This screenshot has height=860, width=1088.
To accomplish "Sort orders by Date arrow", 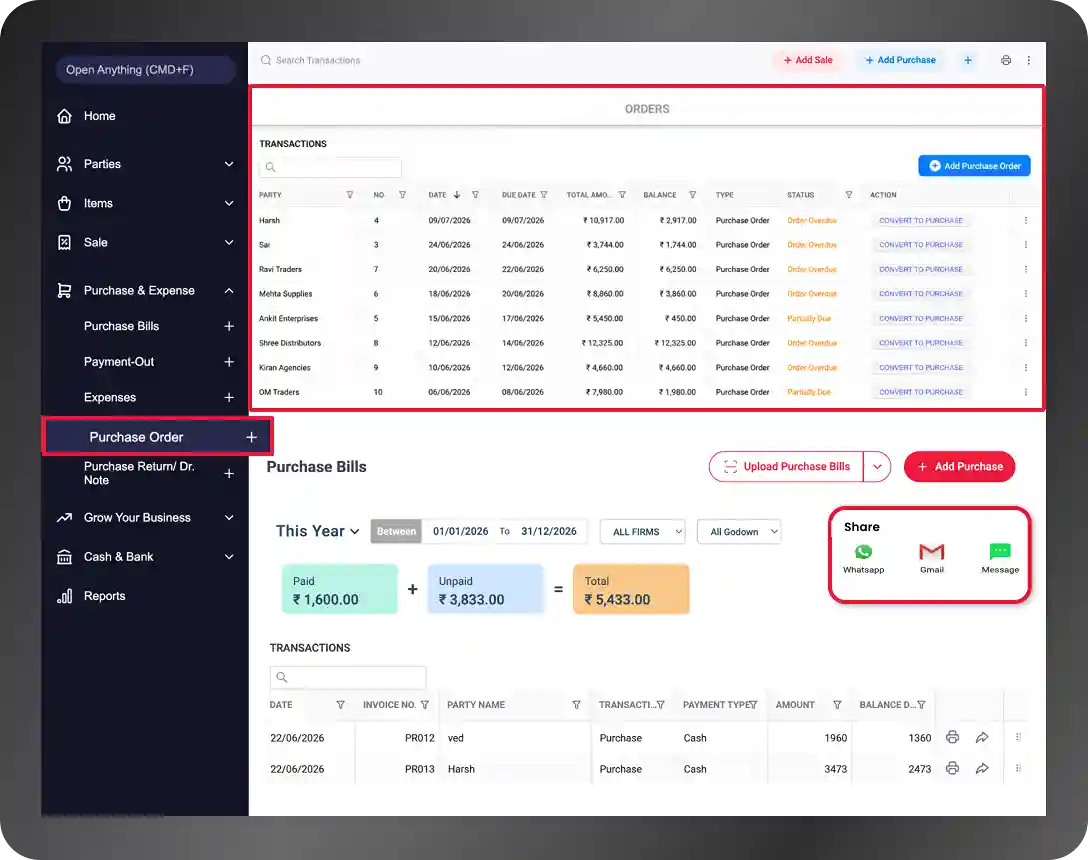I will (457, 195).
